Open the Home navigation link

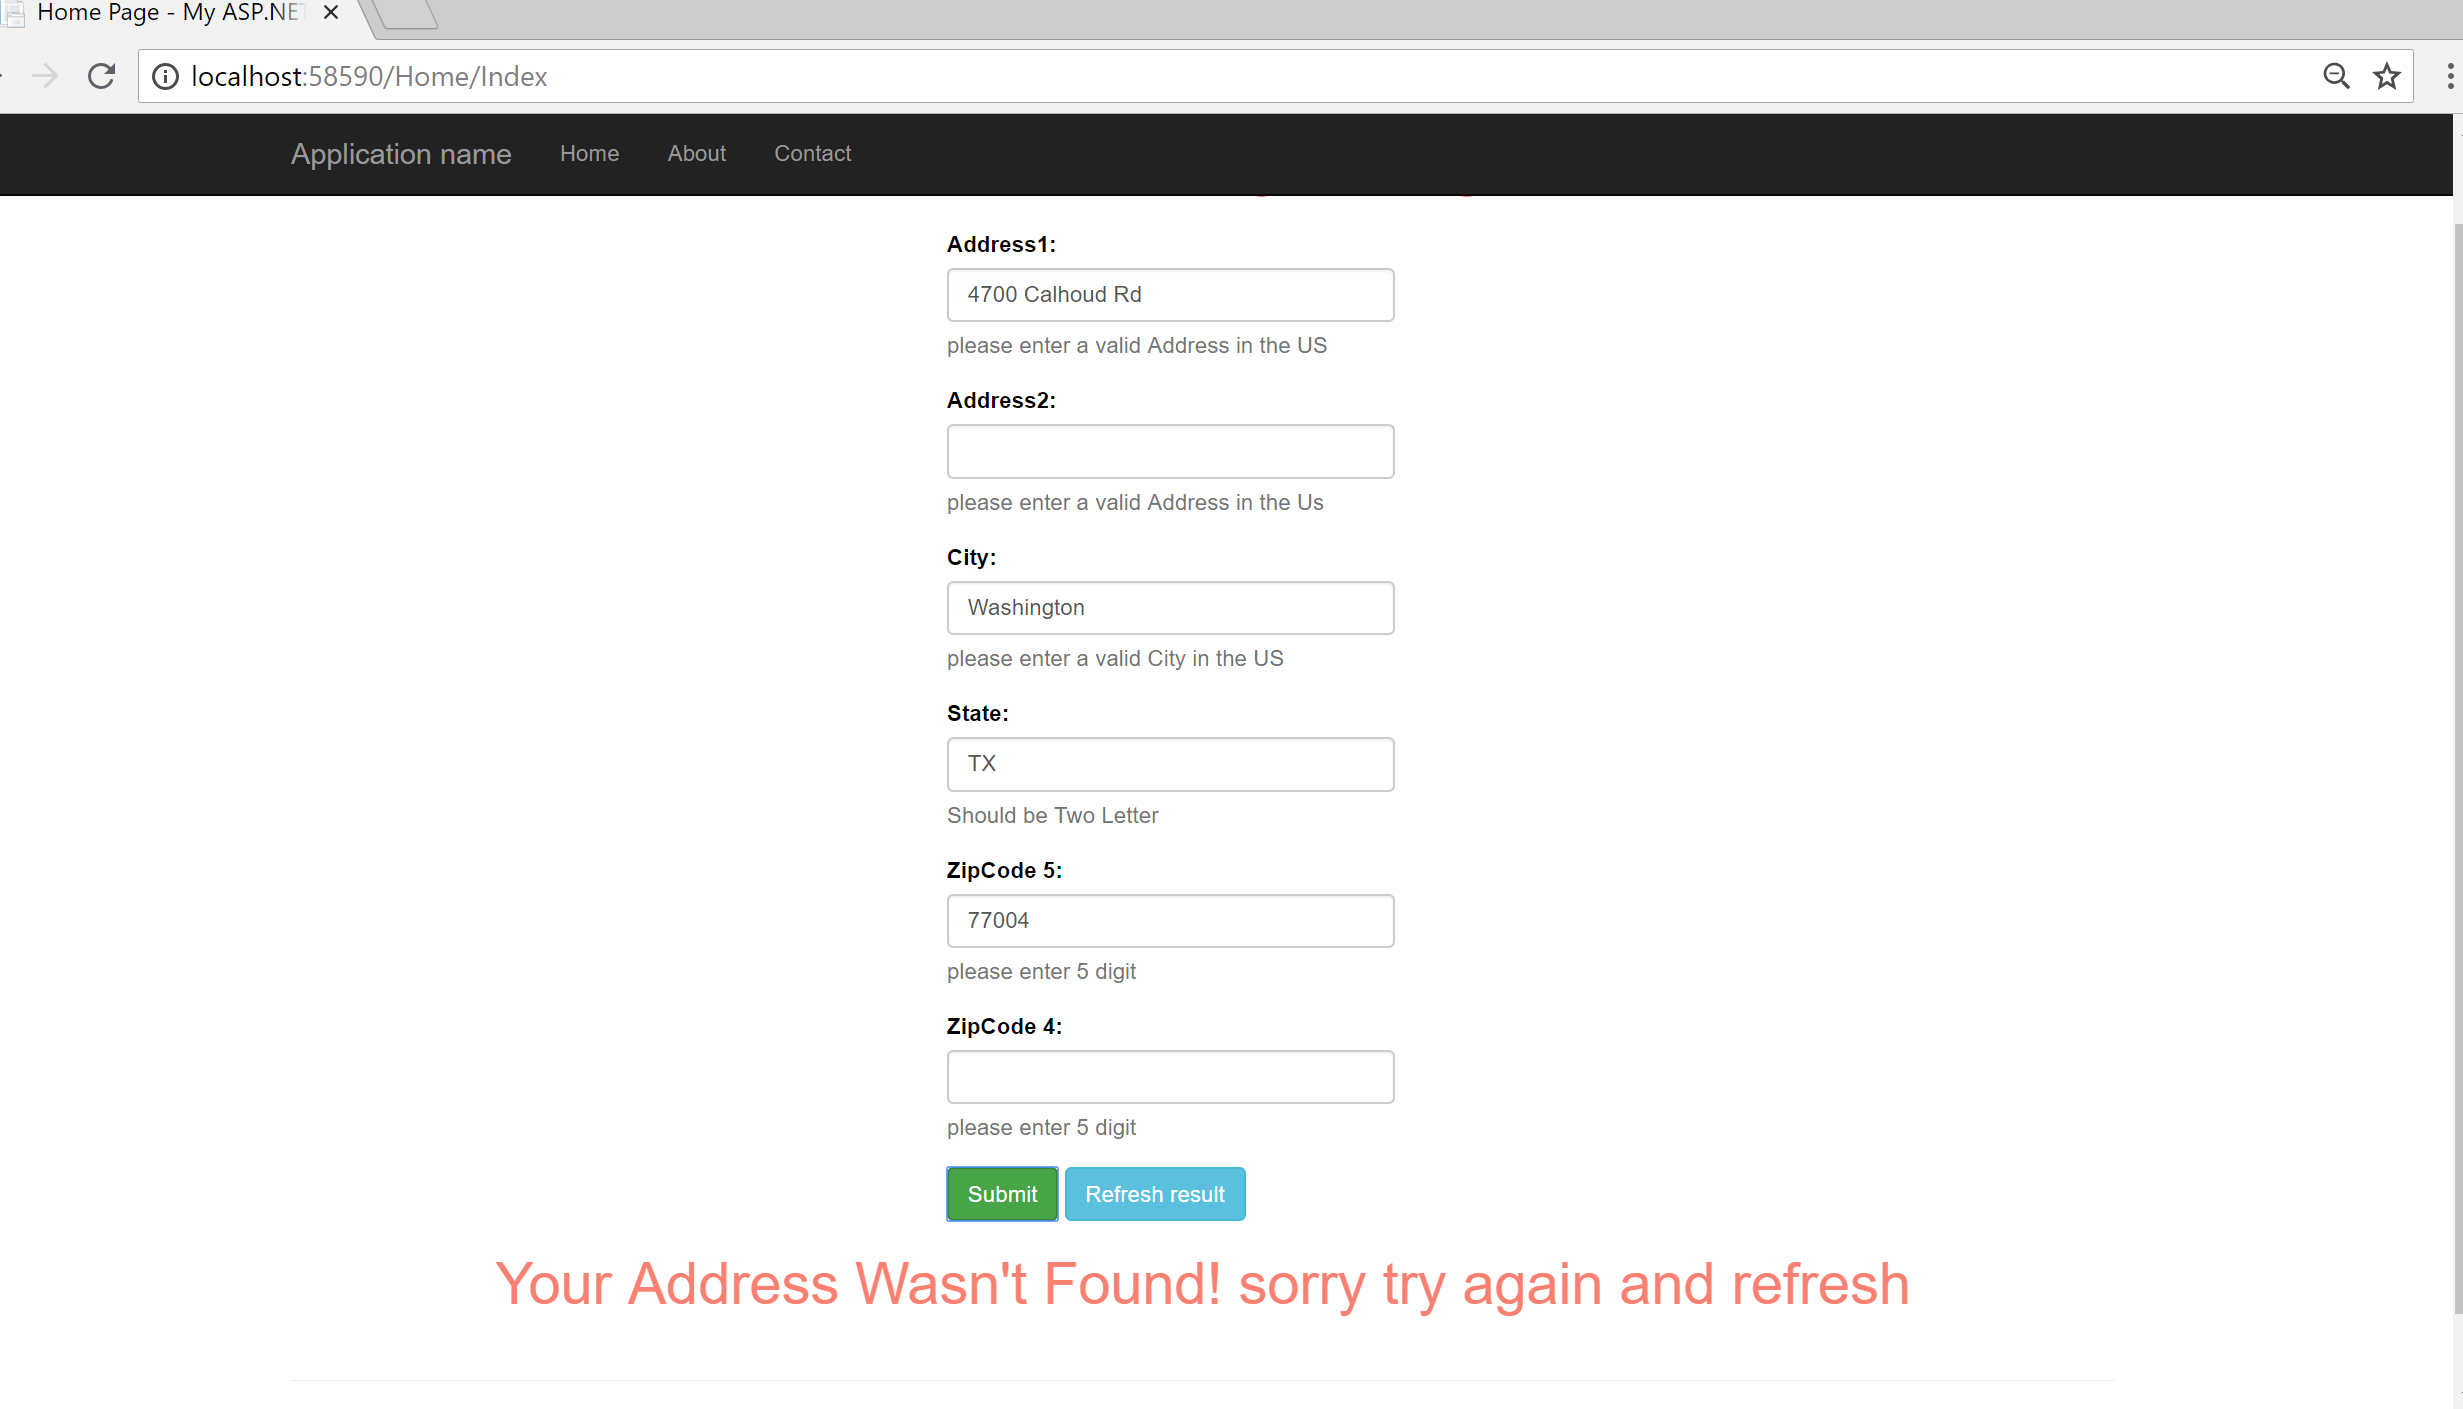(x=589, y=154)
